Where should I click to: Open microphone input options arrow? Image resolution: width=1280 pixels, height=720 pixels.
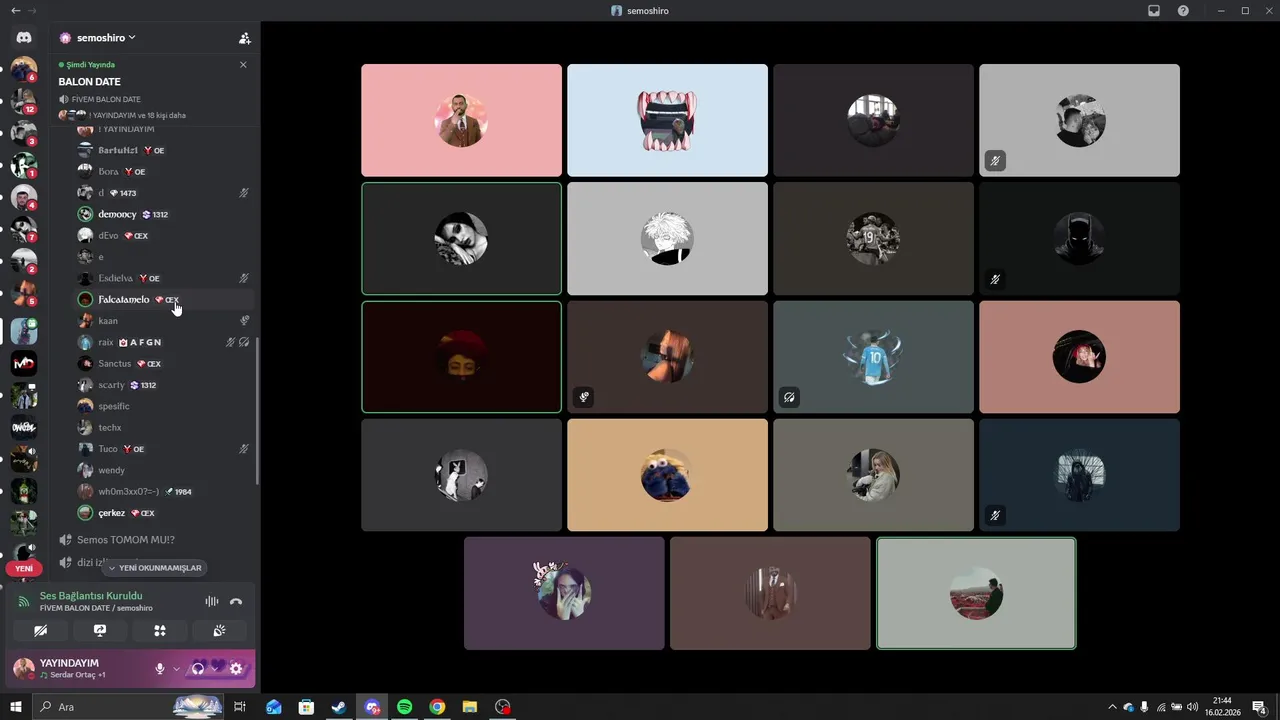point(176,668)
